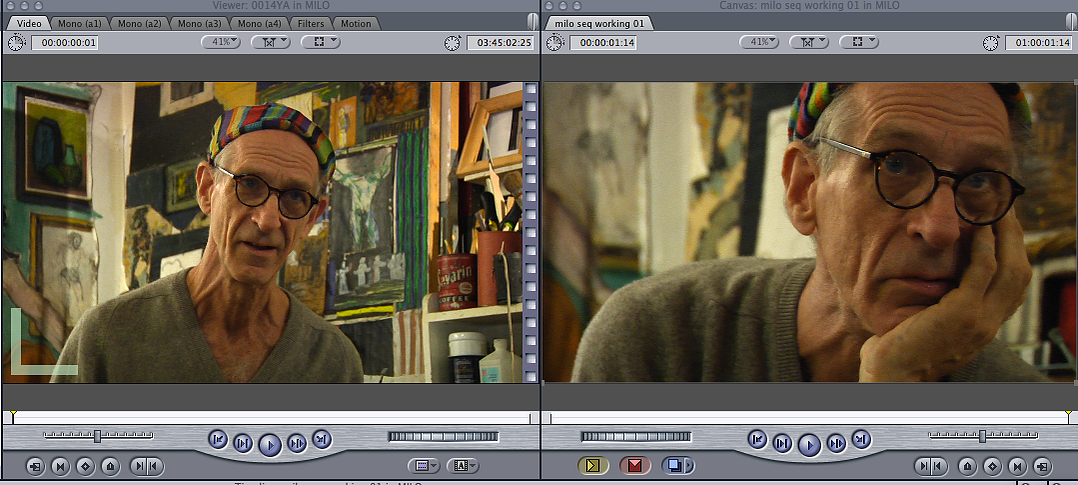Open the Viewer 41% zoom dropdown
This screenshot has height=485, width=1078.
coord(221,42)
